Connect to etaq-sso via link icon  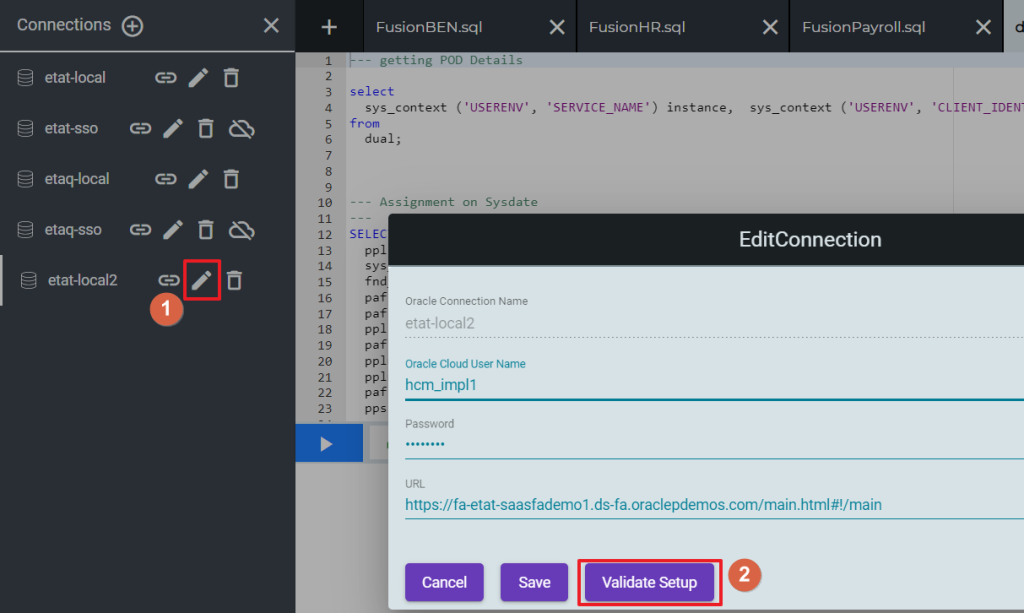140,230
